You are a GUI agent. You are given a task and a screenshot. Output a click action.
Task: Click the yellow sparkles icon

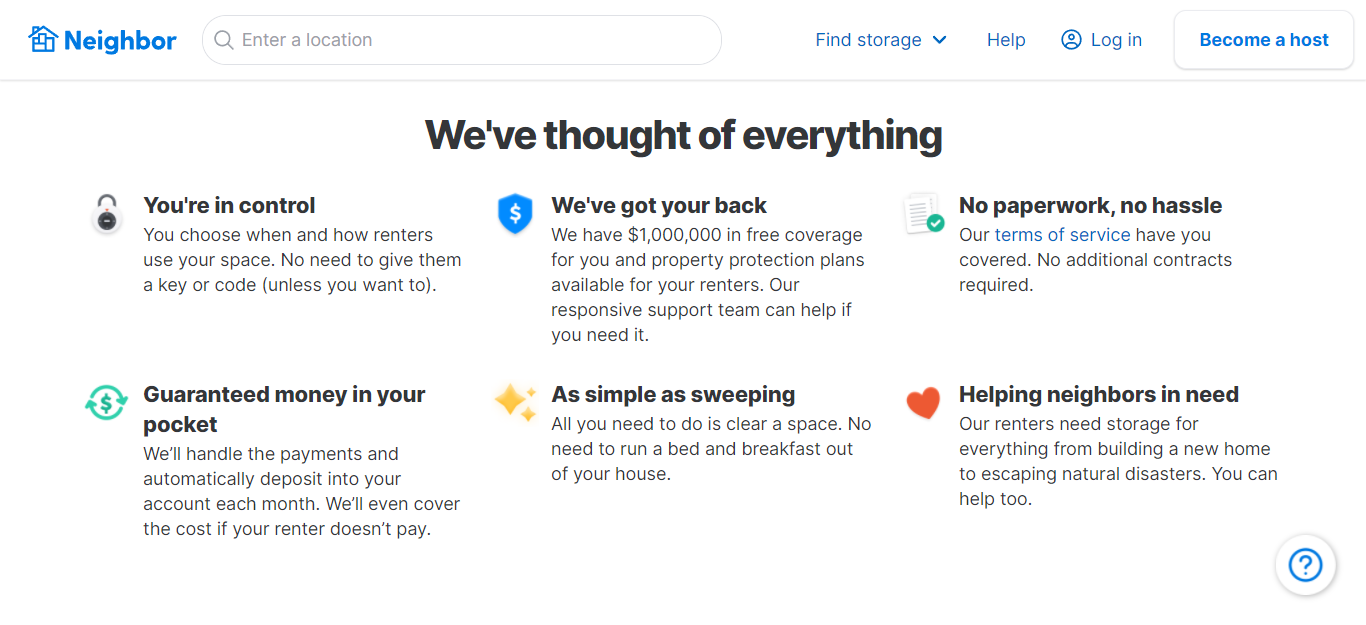(515, 402)
